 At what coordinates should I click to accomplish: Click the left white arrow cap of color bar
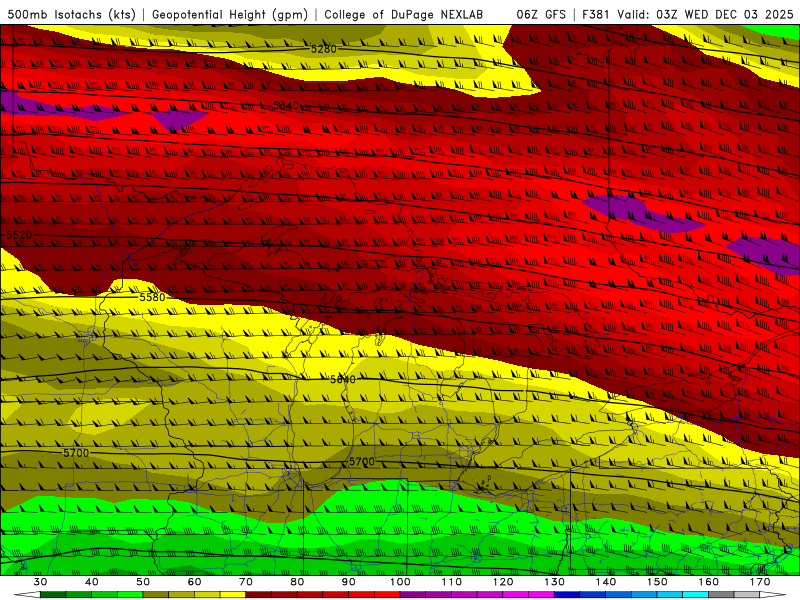(27, 595)
